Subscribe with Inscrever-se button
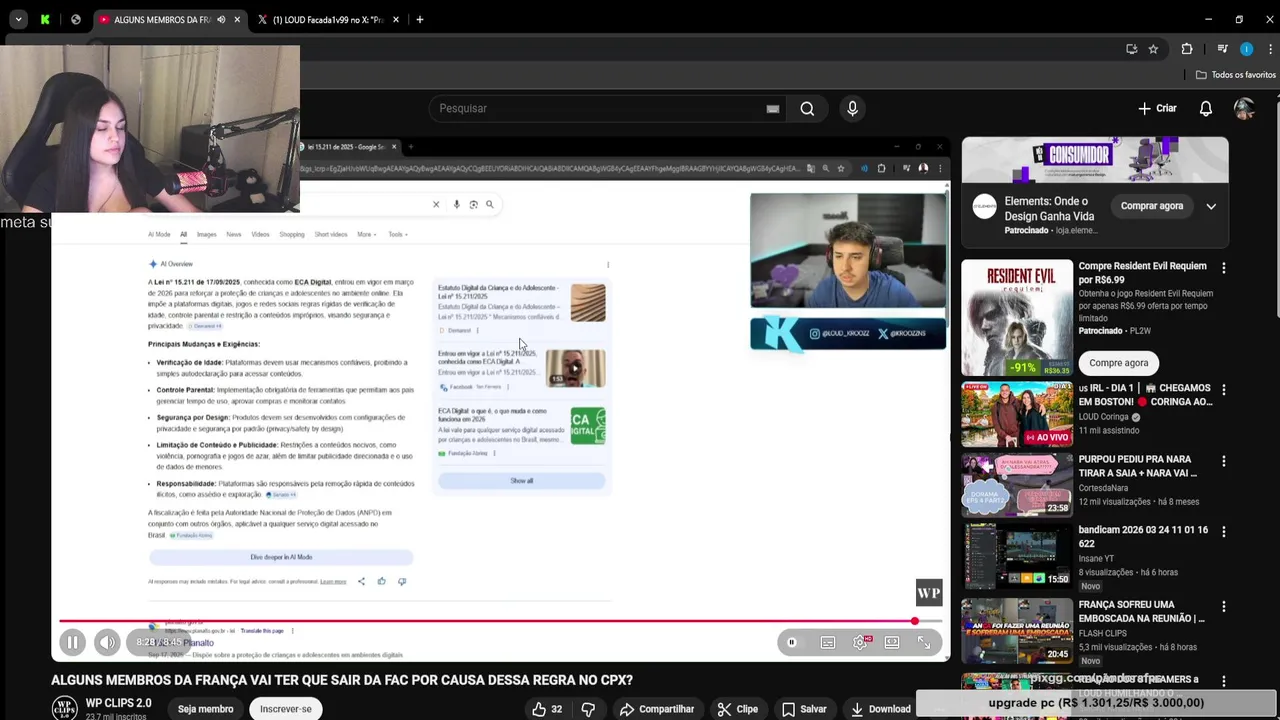1280x720 pixels. coord(286,709)
